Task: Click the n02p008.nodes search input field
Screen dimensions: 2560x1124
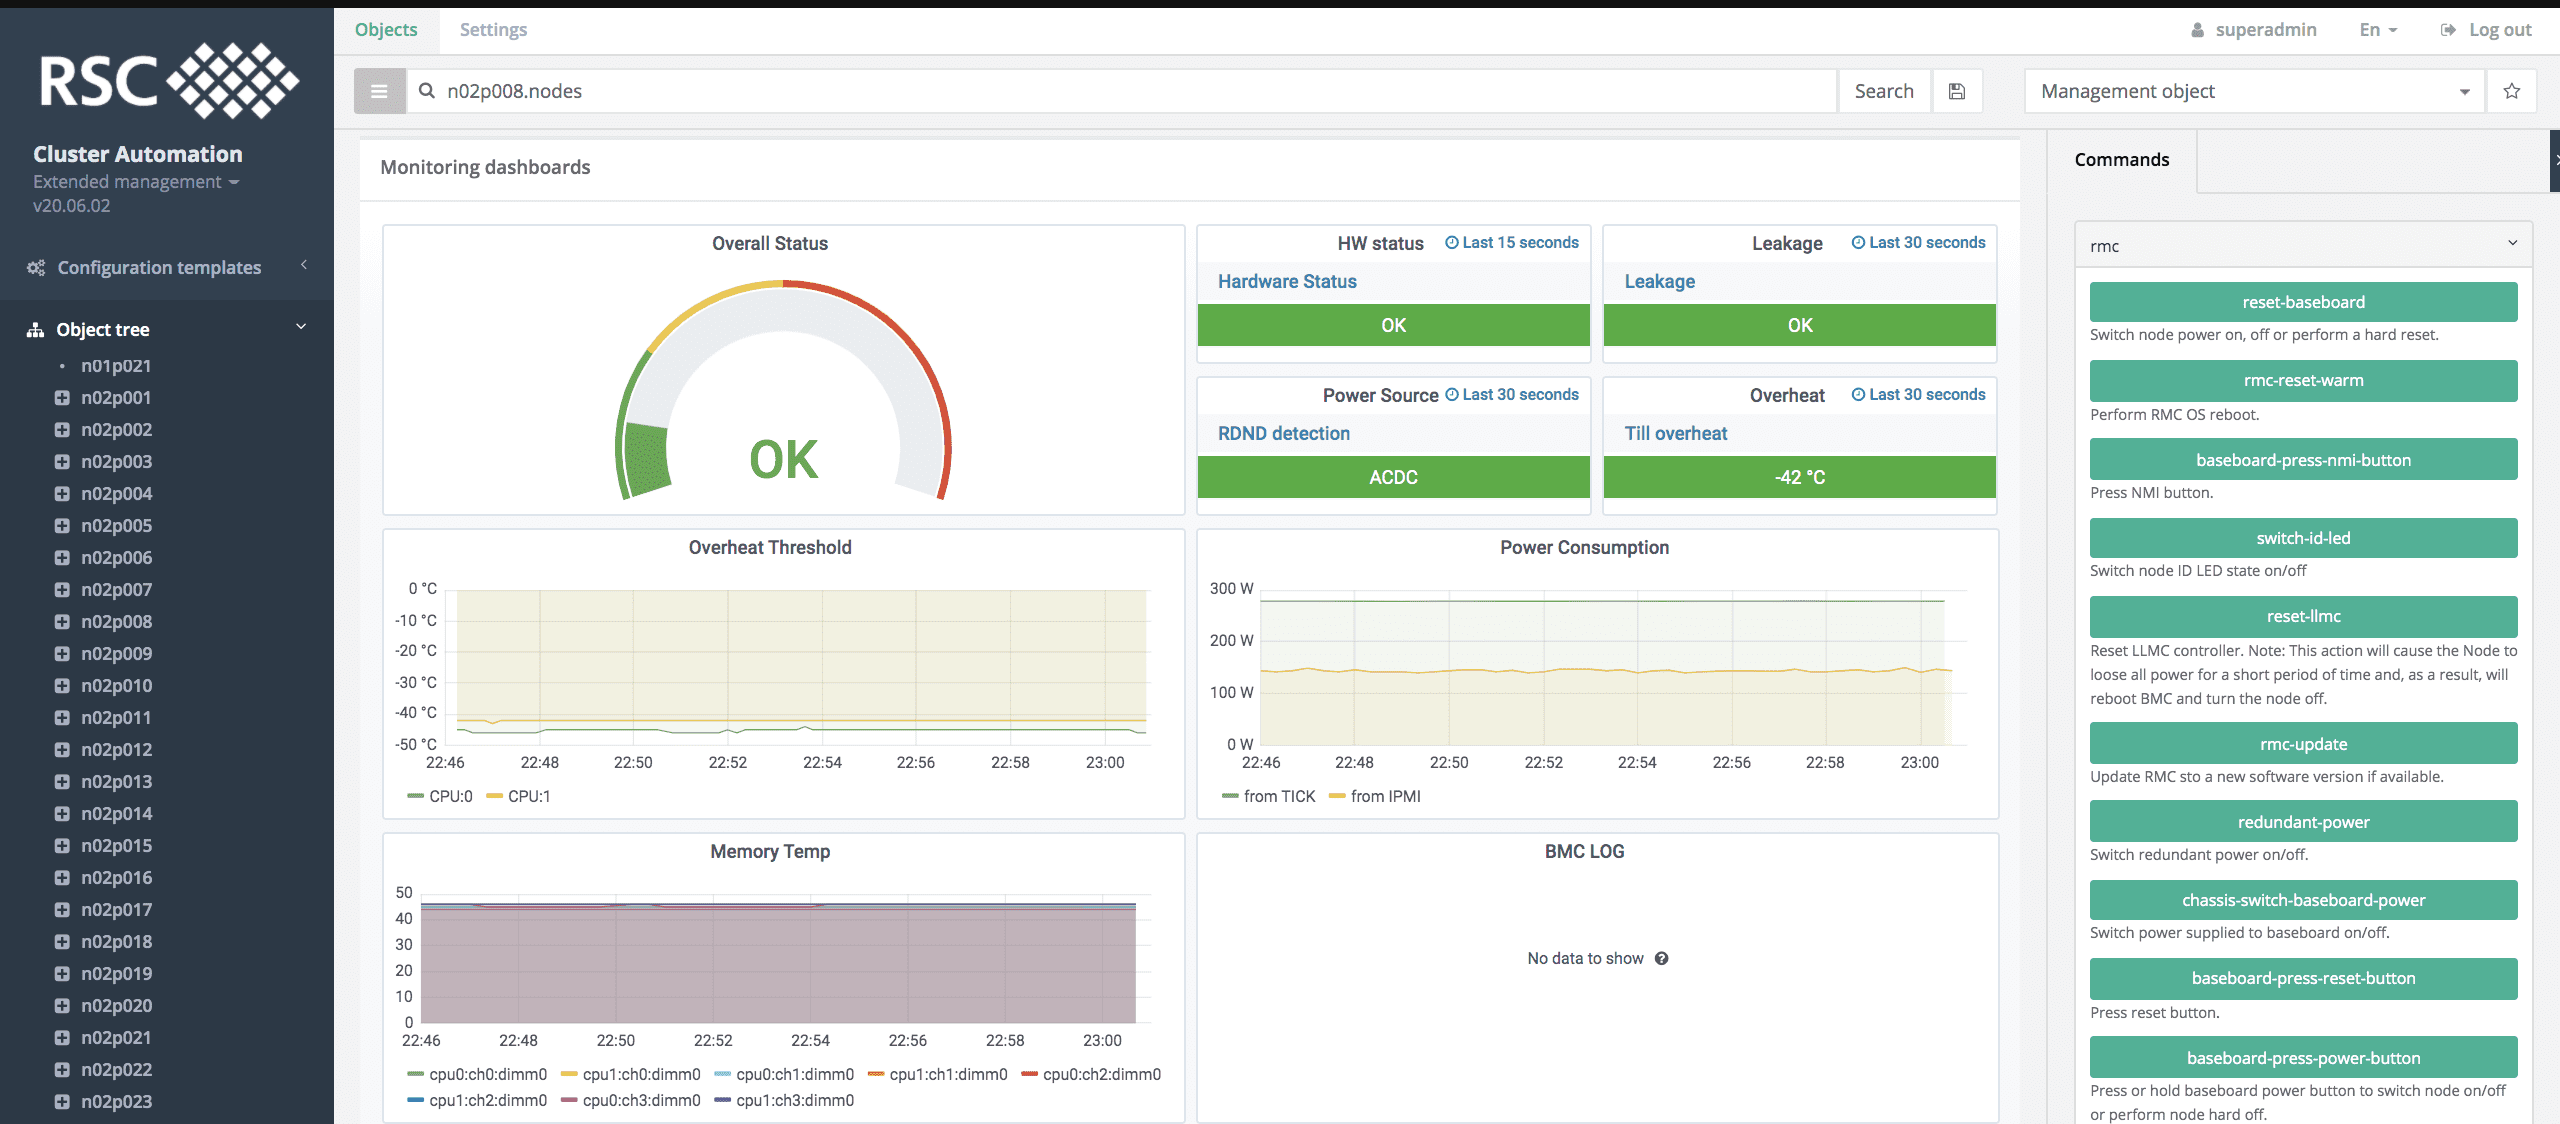Action: [x=1120, y=91]
